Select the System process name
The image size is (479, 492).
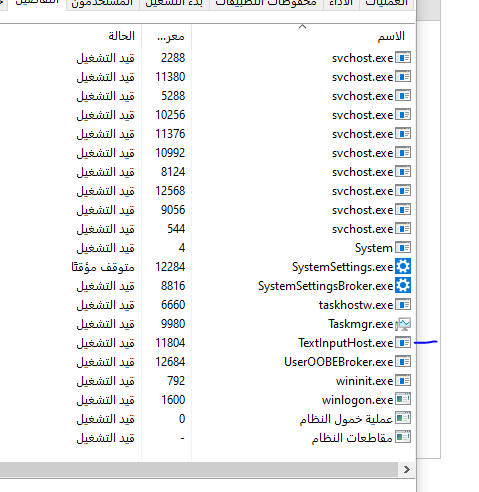pyautogui.click(x=374, y=248)
